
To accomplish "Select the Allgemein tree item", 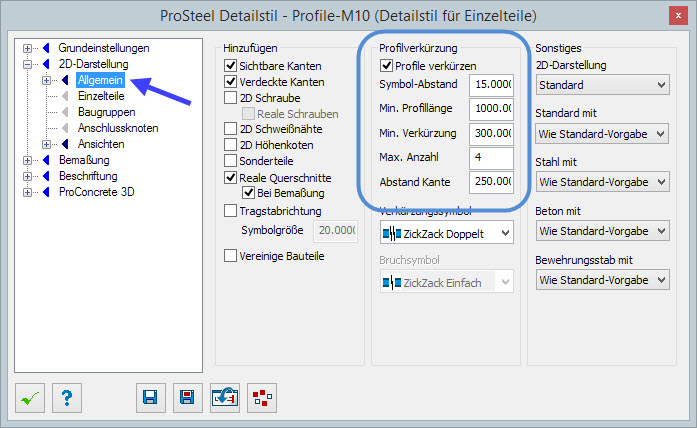I will [x=100, y=80].
